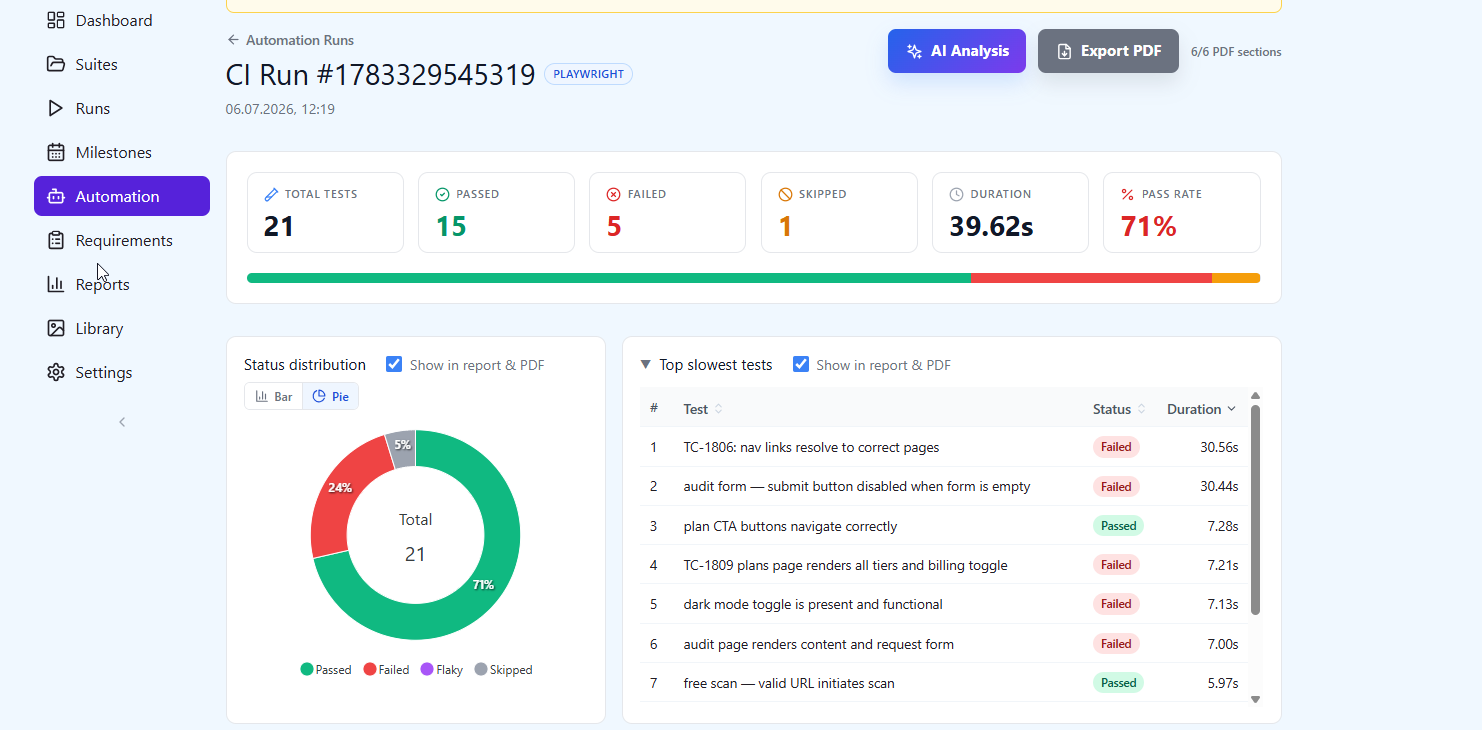This screenshot has width=1482, height=730.
Task: Click the 39.62s duration value
Action: coord(991,227)
